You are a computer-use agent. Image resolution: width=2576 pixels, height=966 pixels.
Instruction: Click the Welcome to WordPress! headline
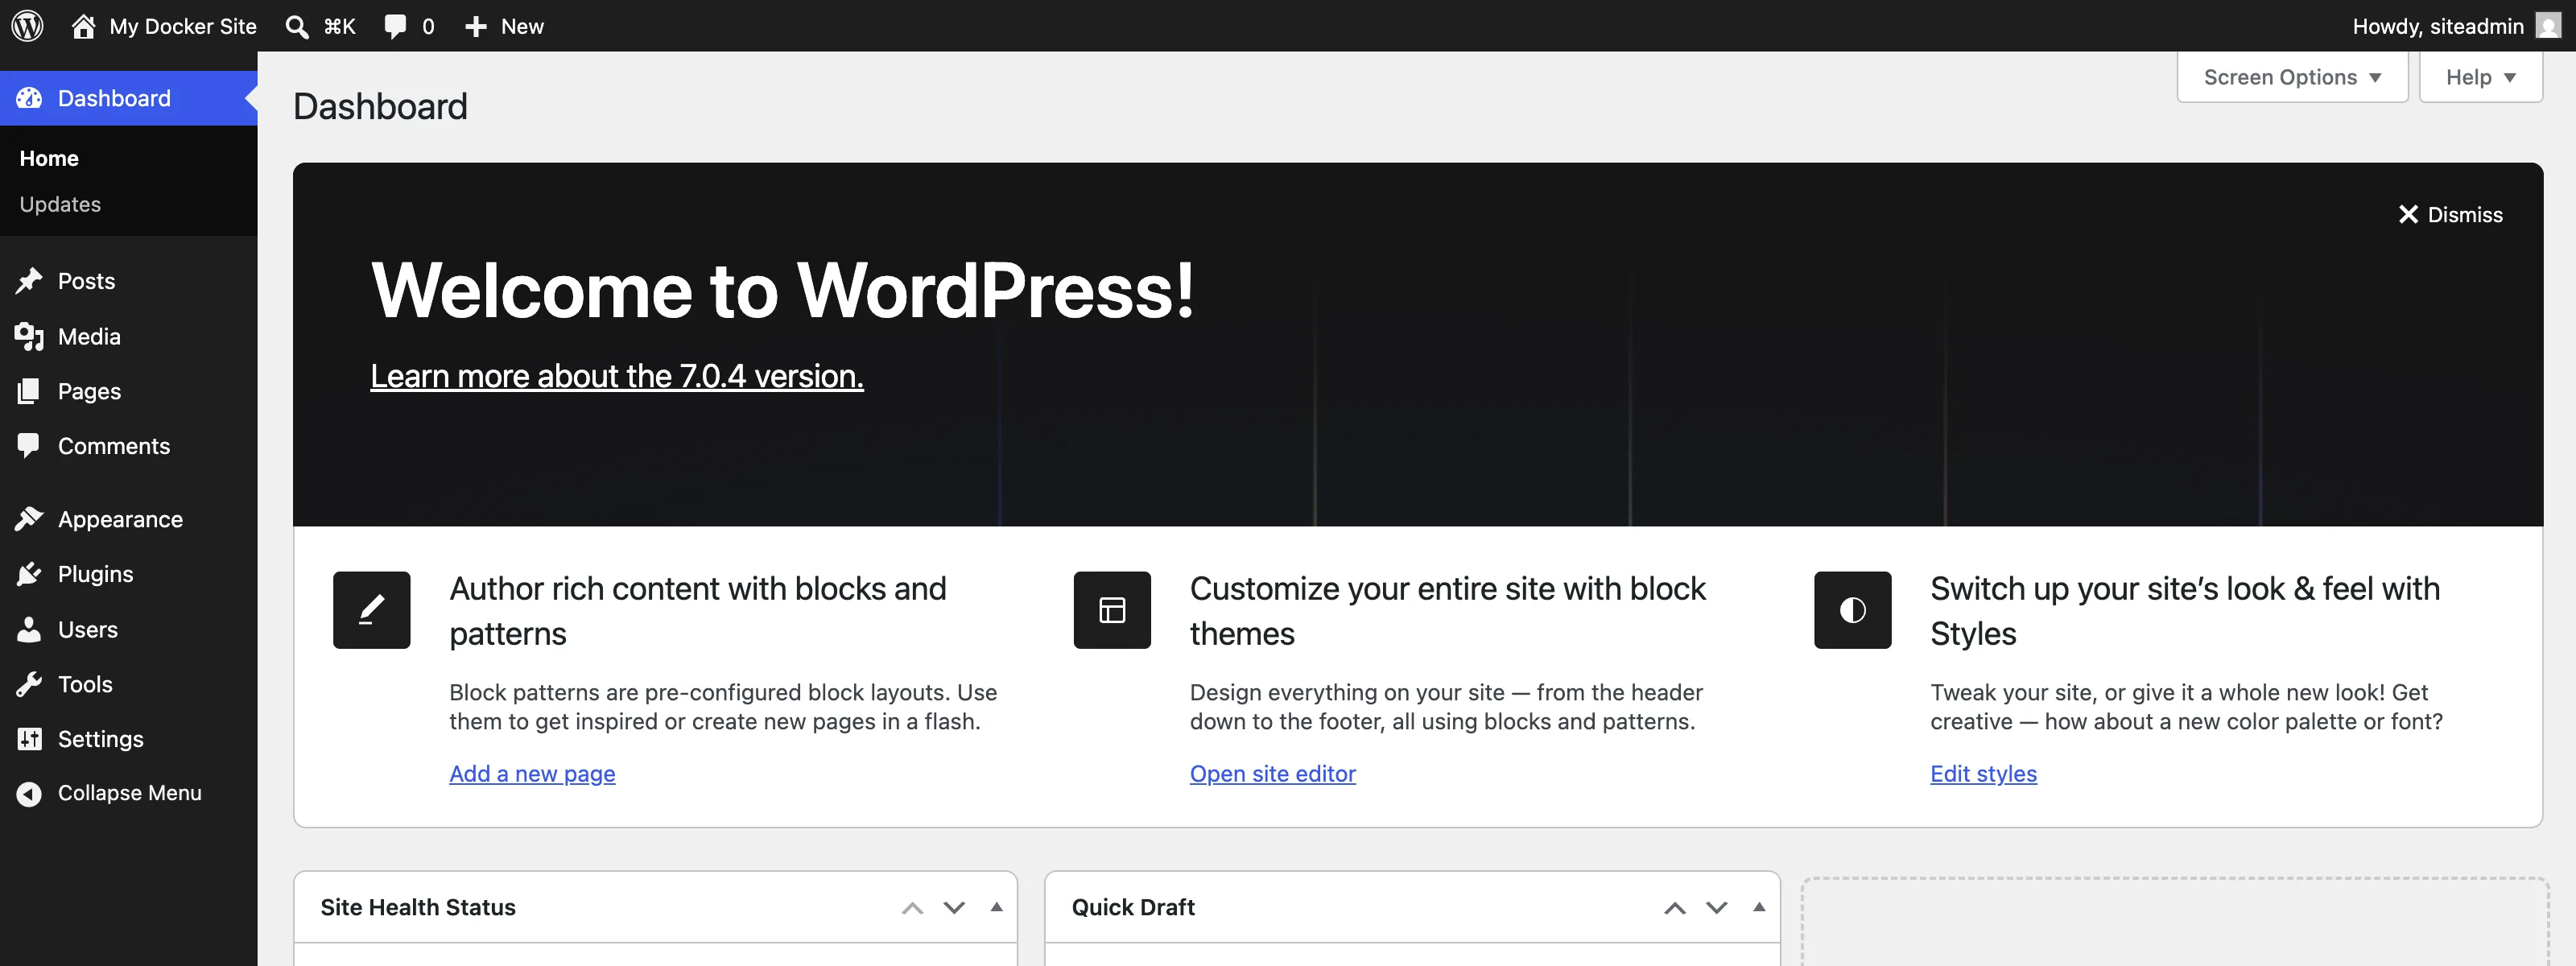[783, 290]
